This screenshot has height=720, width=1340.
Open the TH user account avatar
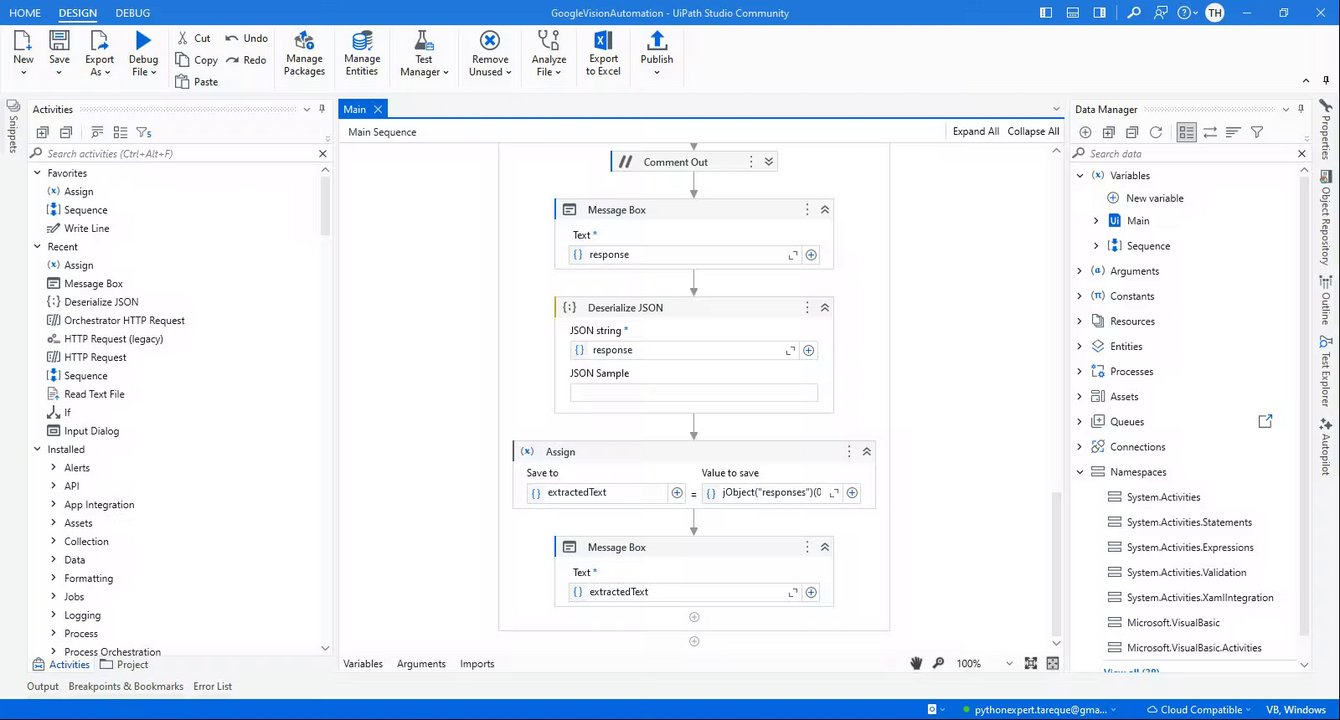click(1214, 13)
